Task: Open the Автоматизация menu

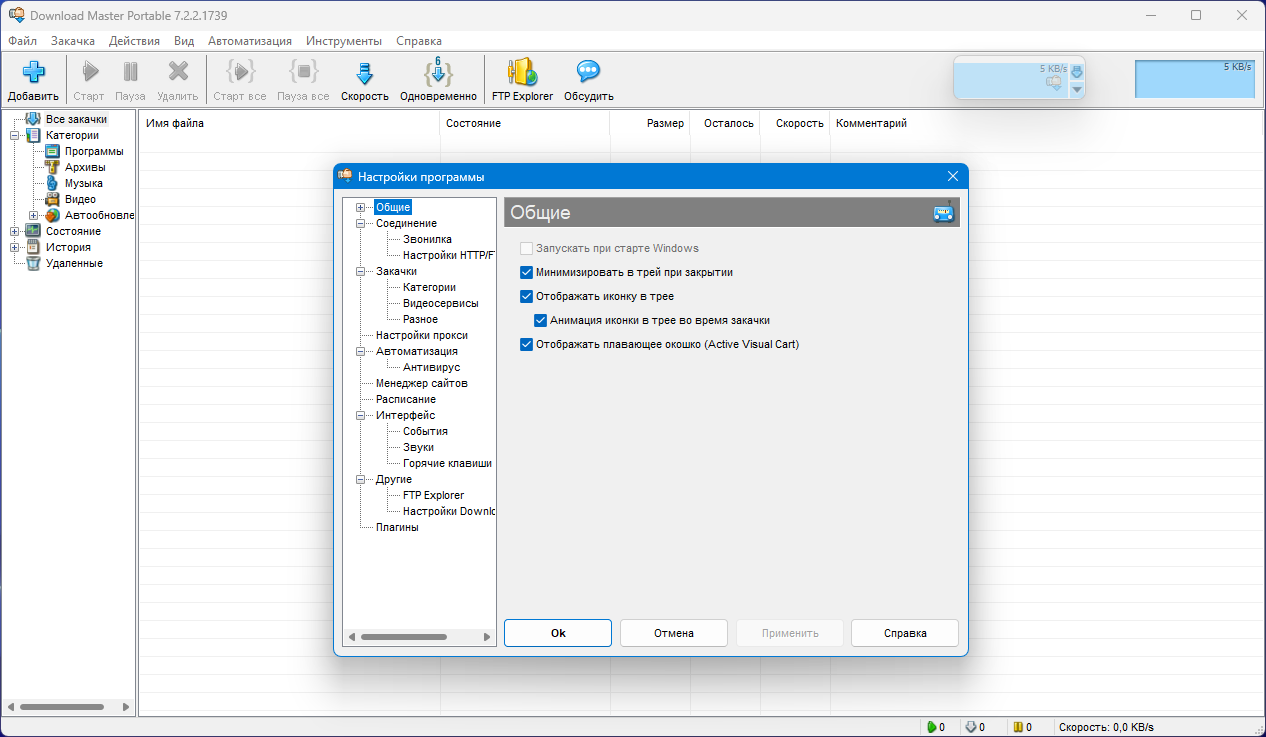Action: pyautogui.click(x=250, y=41)
